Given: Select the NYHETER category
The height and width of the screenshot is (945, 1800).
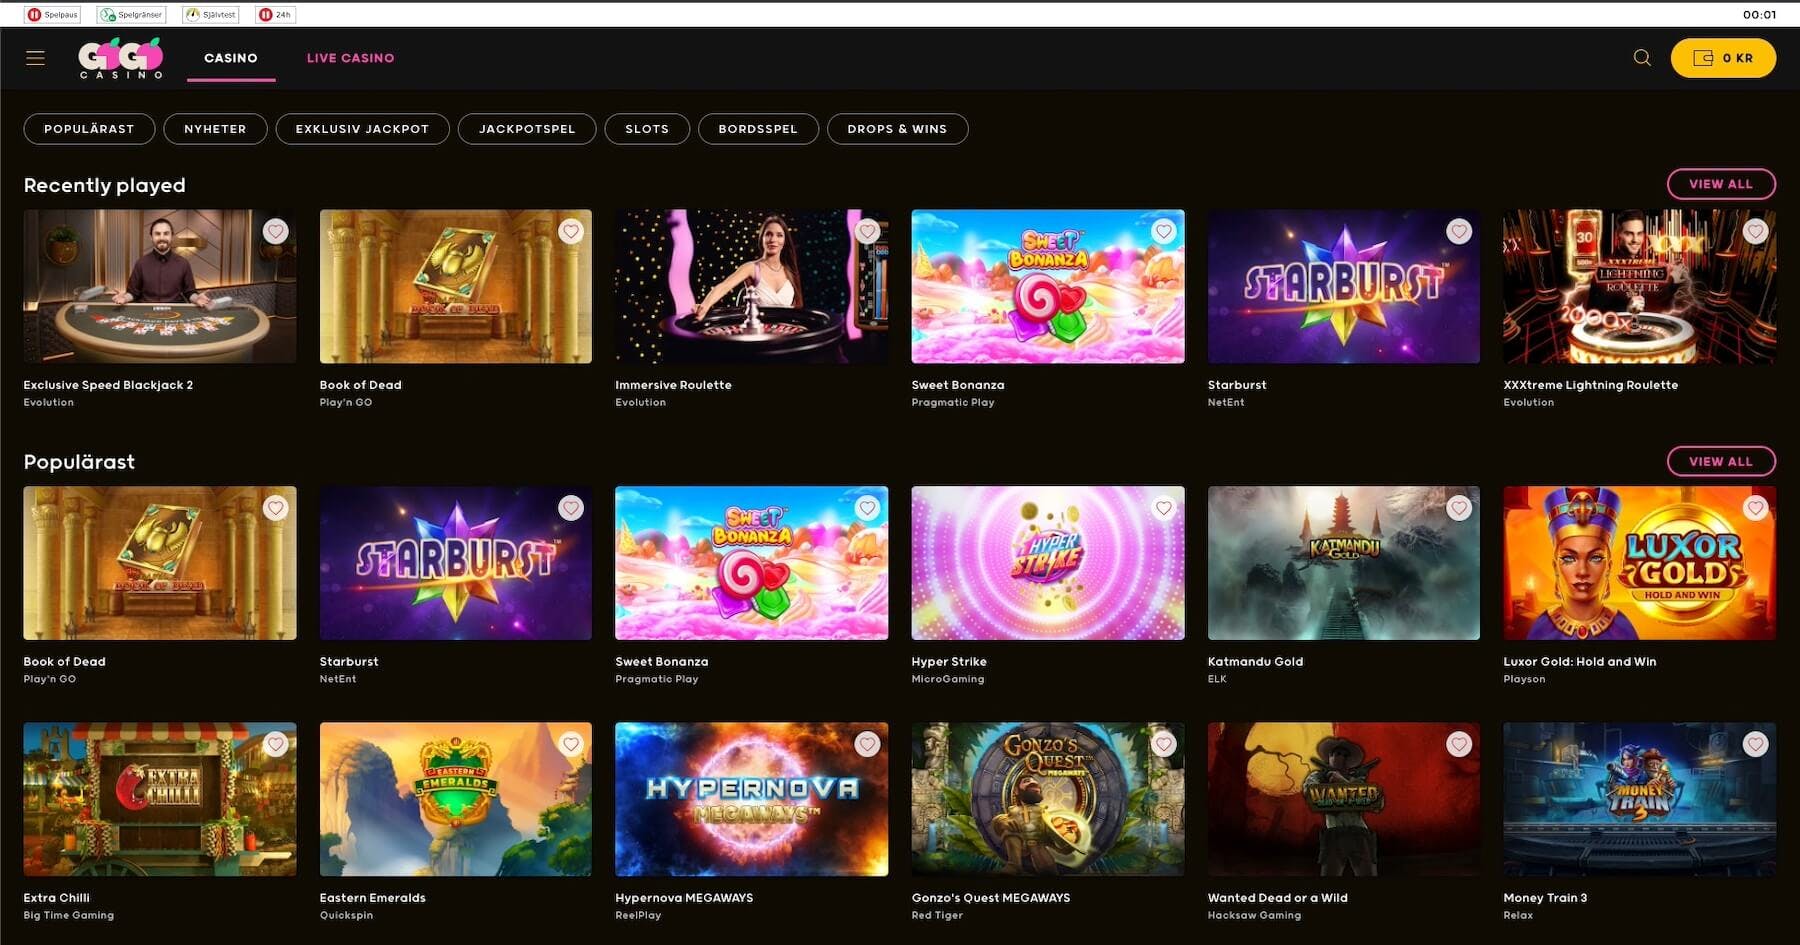Looking at the screenshot, I should (215, 129).
